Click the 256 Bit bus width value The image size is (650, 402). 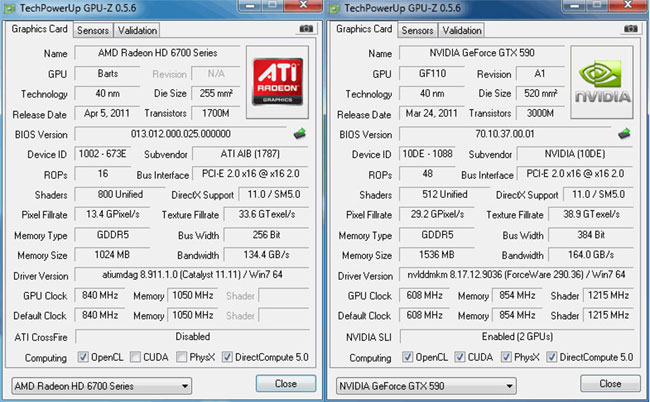coord(267,235)
